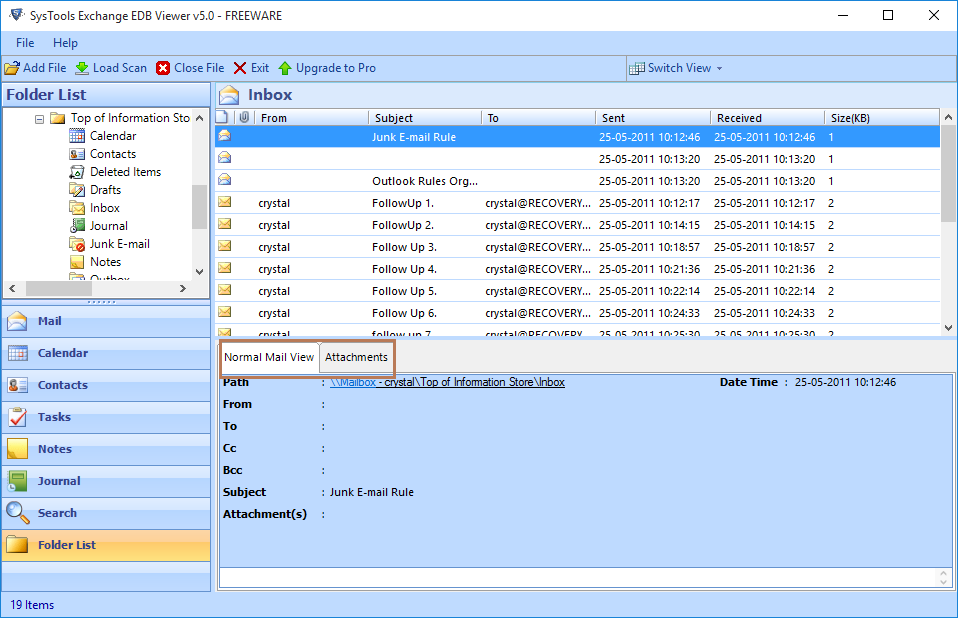The width and height of the screenshot is (958, 618).
Task: Select the Follow Up 5. message row
Action: click(577, 291)
